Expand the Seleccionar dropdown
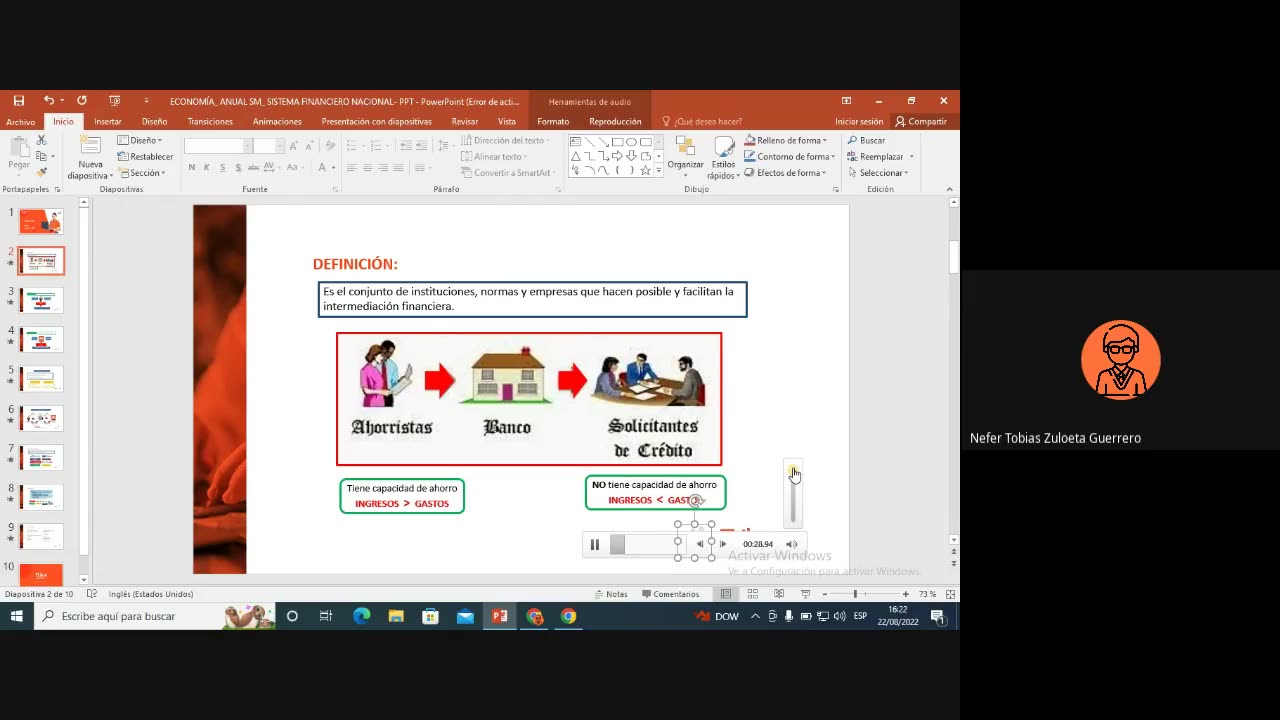 pyautogui.click(x=879, y=173)
